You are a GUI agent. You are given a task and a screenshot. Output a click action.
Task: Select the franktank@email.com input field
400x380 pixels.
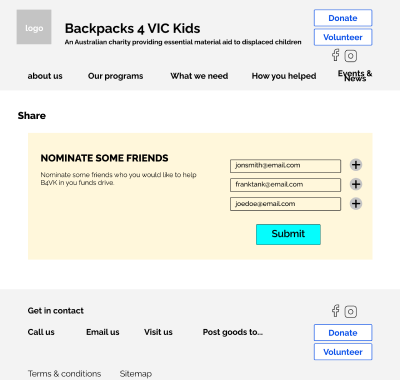point(285,185)
